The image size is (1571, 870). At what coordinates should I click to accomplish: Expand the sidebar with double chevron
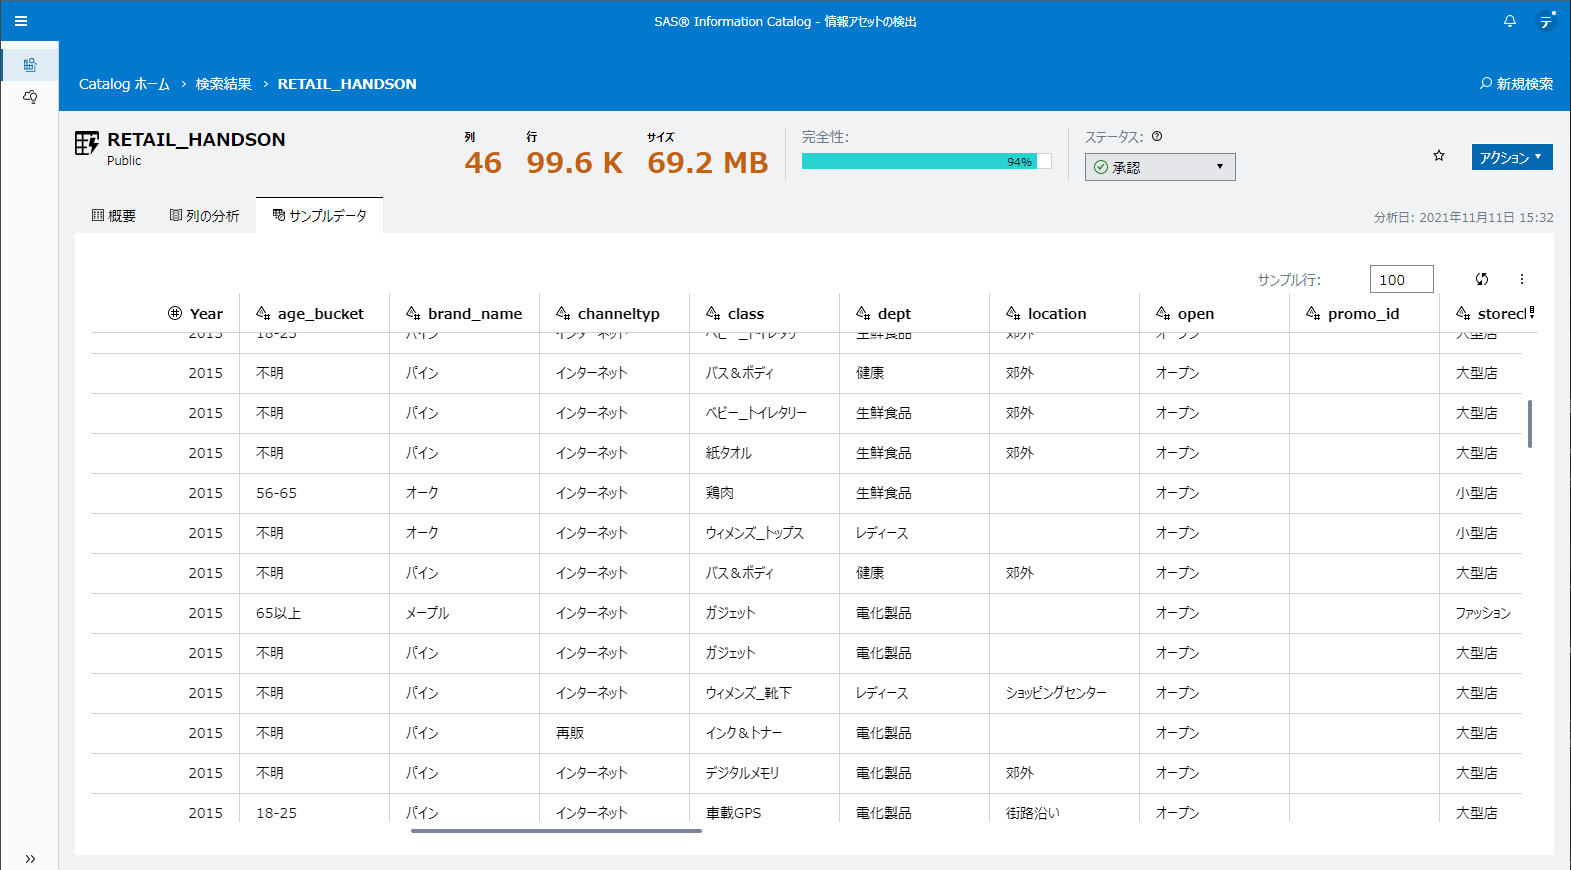click(30, 858)
